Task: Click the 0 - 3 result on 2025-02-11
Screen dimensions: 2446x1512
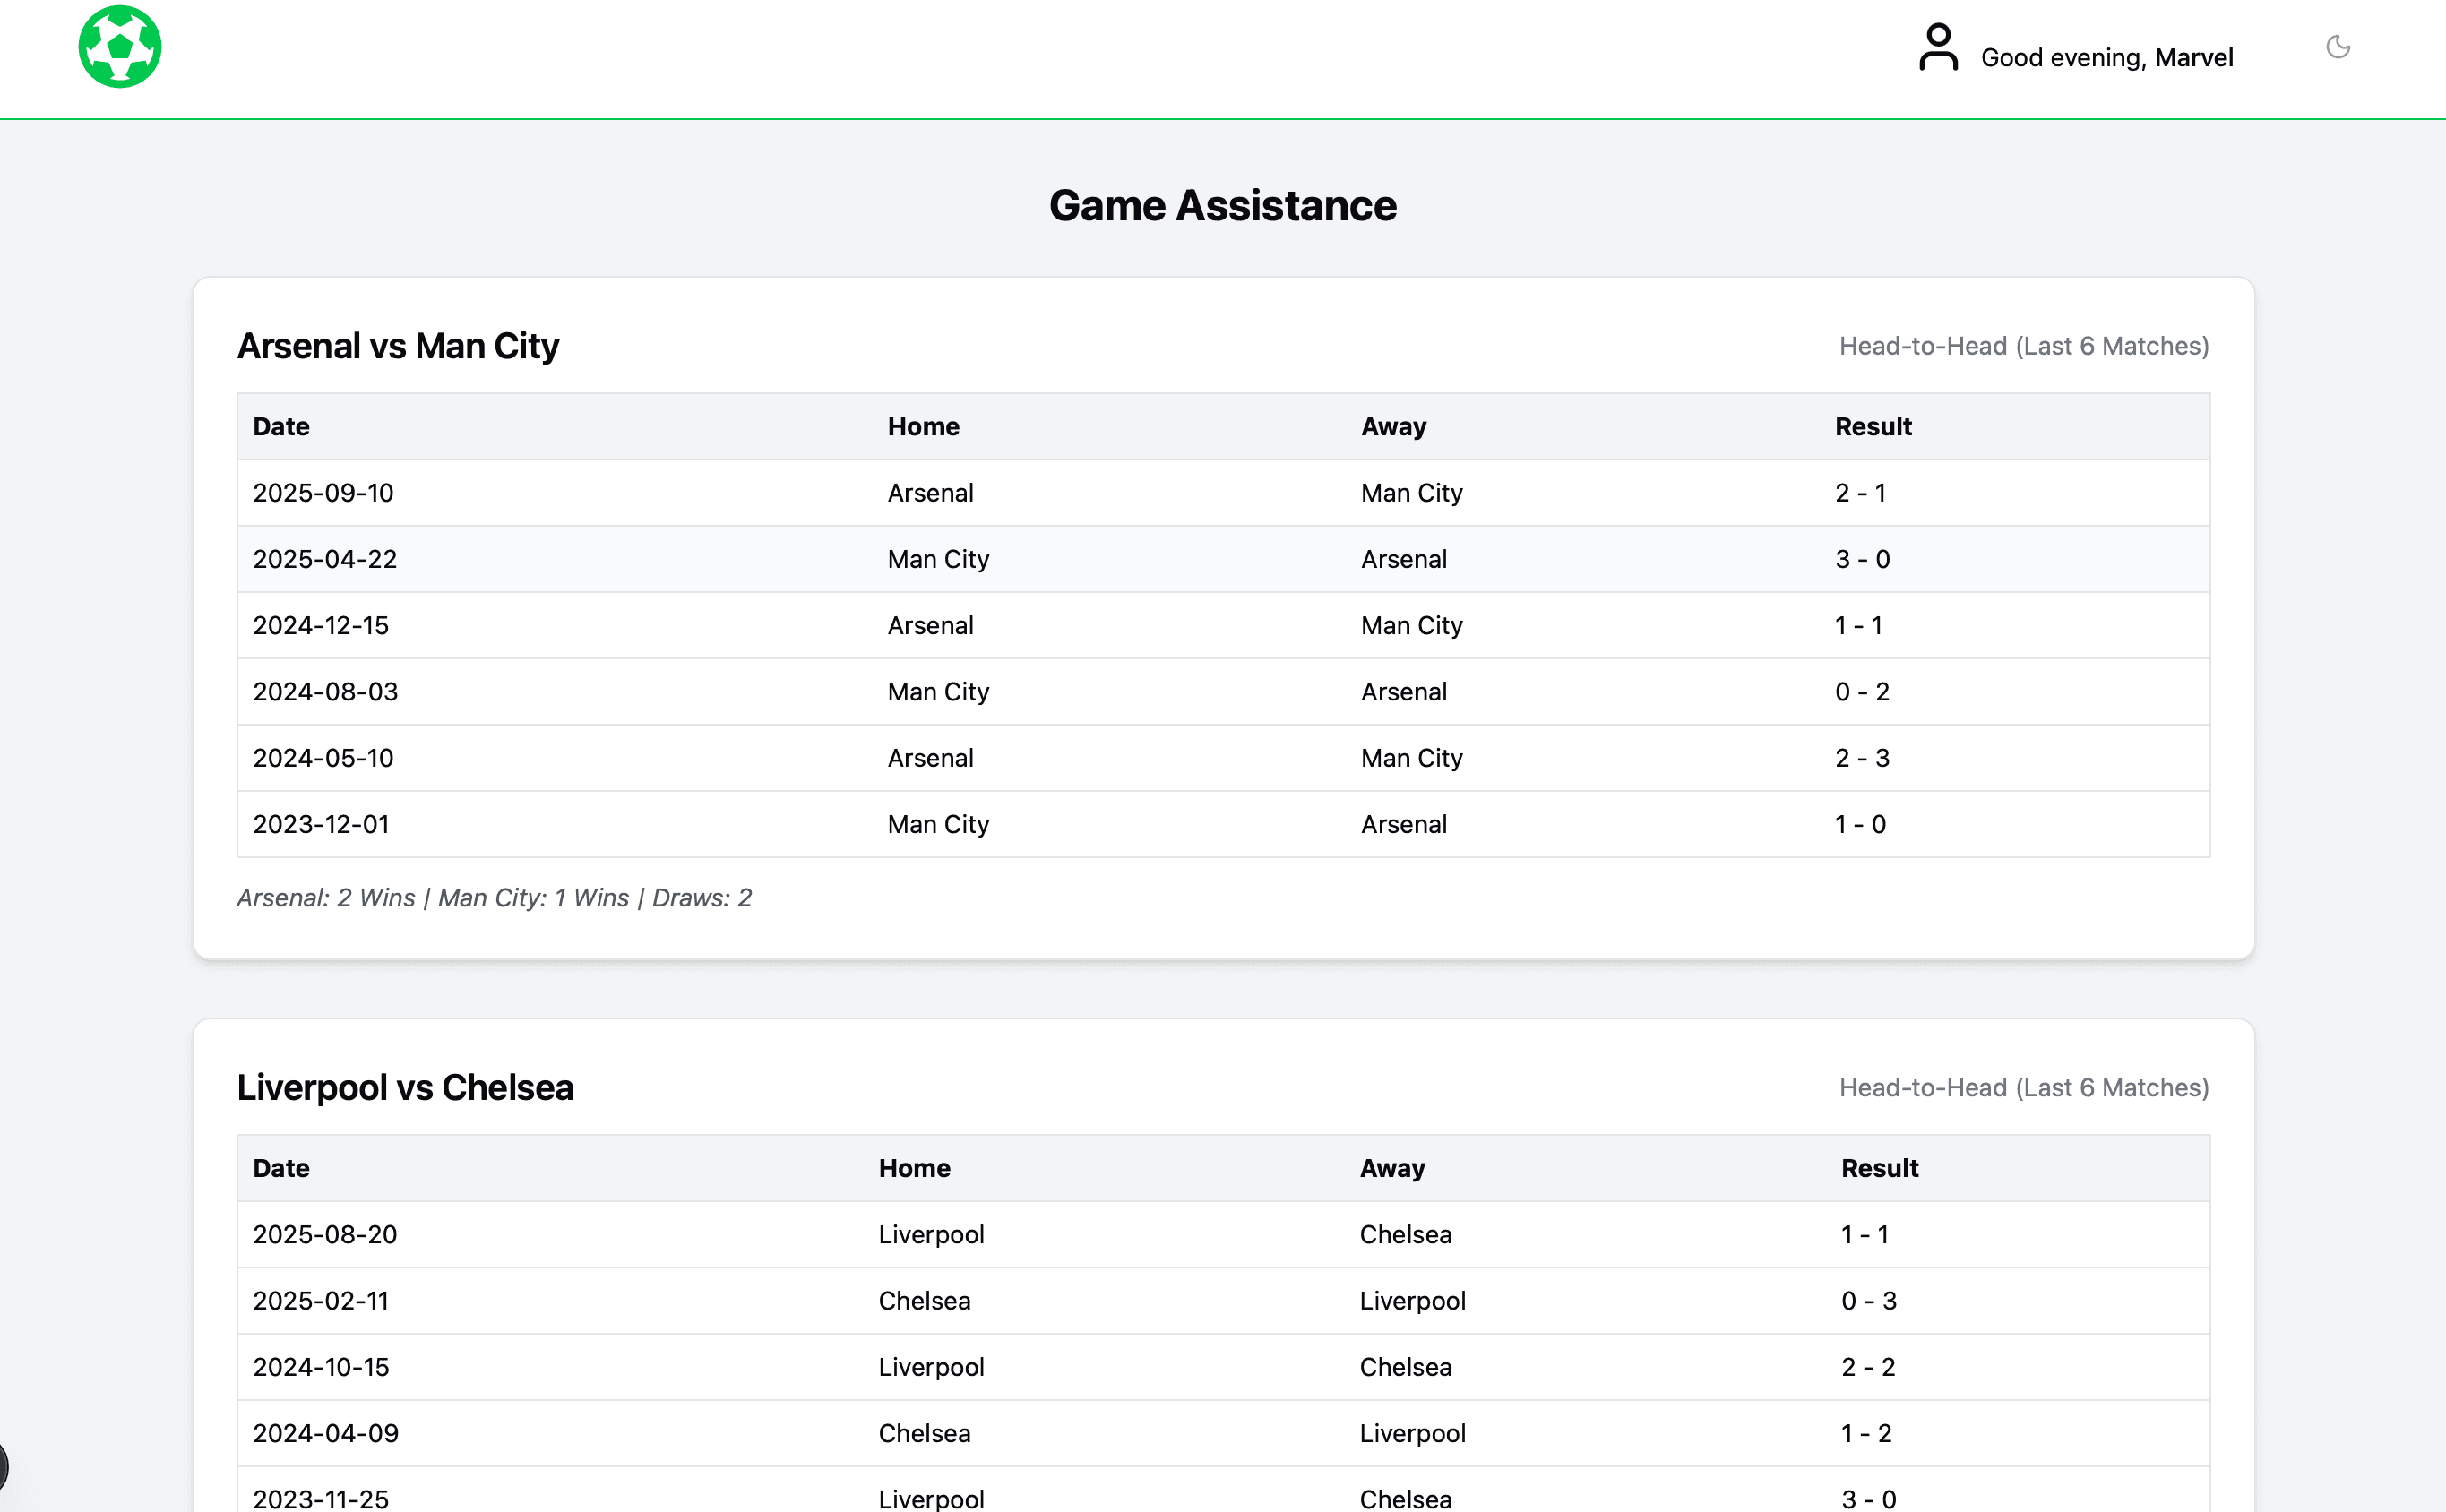Action: pyautogui.click(x=1868, y=1301)
